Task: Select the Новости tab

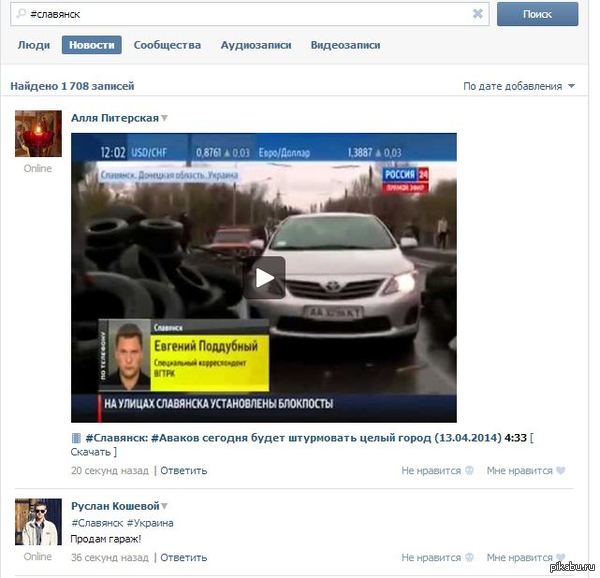Action: (91, 45)
